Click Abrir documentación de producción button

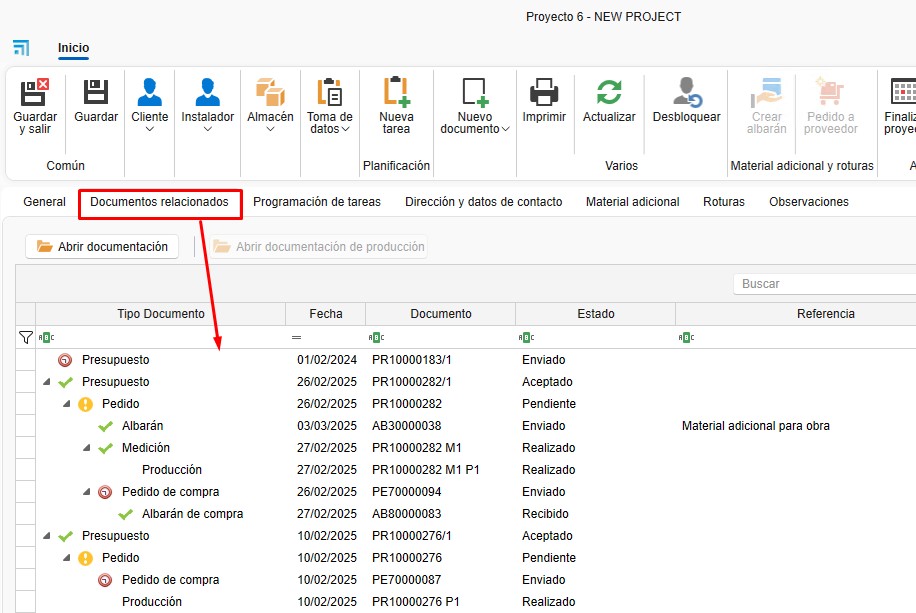coord(318,247)
